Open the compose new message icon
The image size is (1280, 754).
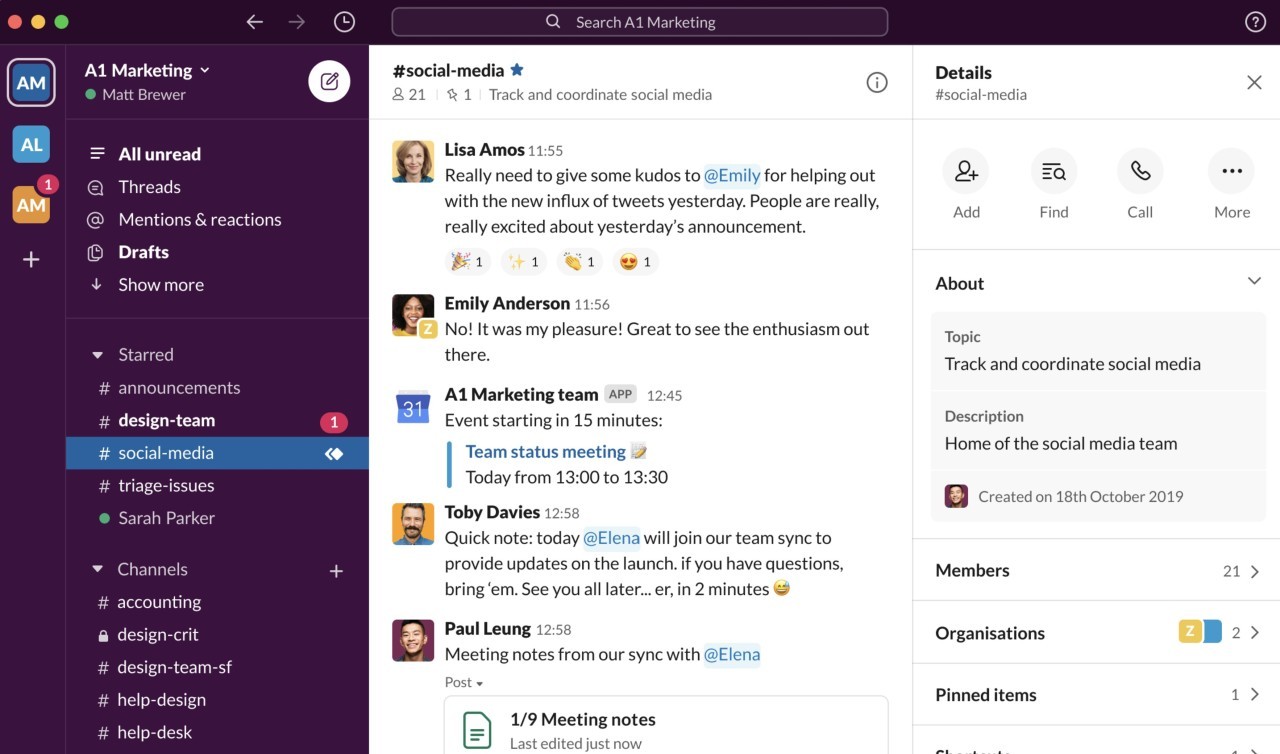tap(329, 81)
